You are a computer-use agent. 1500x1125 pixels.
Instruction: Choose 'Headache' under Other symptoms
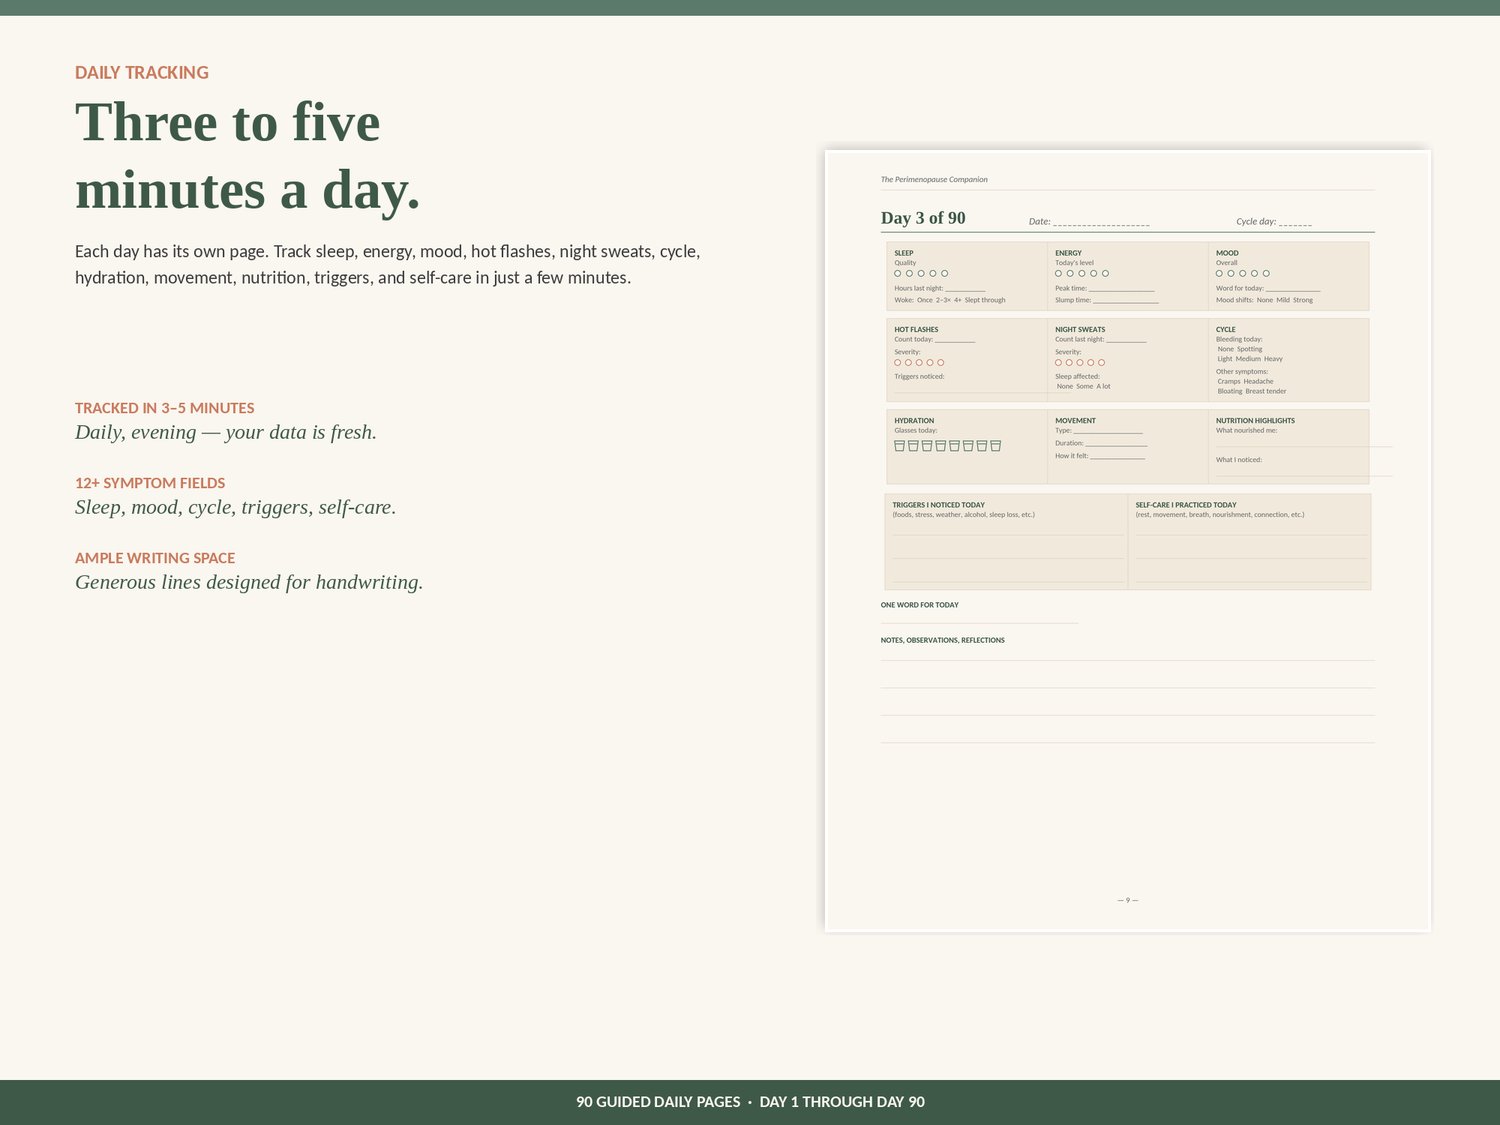(1259, 381)
